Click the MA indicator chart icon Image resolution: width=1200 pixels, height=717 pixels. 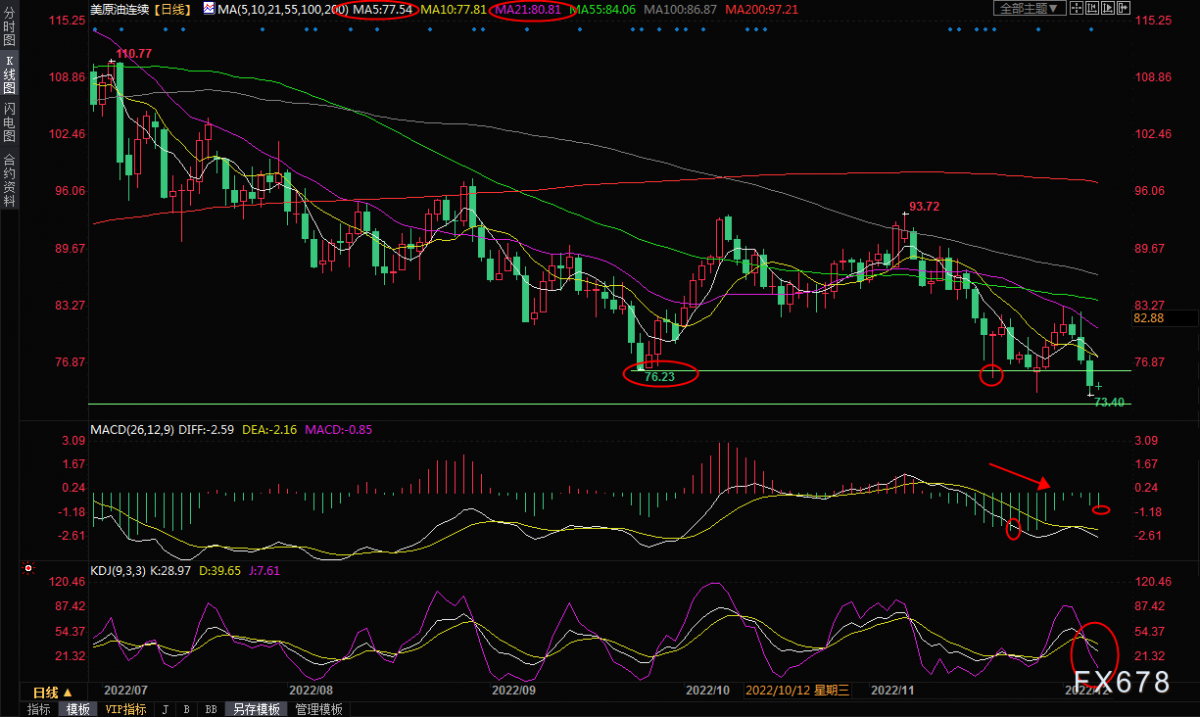pyautogui.click(x=208, y=8)
